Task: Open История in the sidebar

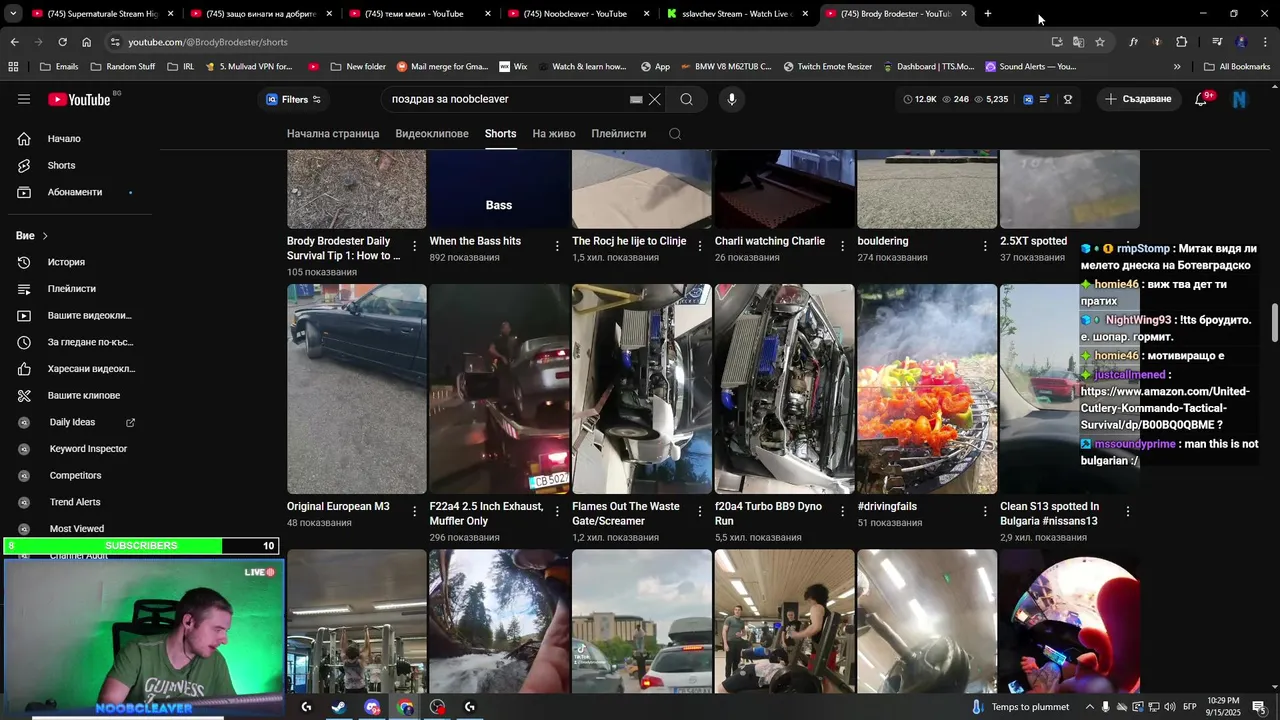Action: pyautogui.click(x=80, y=262)
